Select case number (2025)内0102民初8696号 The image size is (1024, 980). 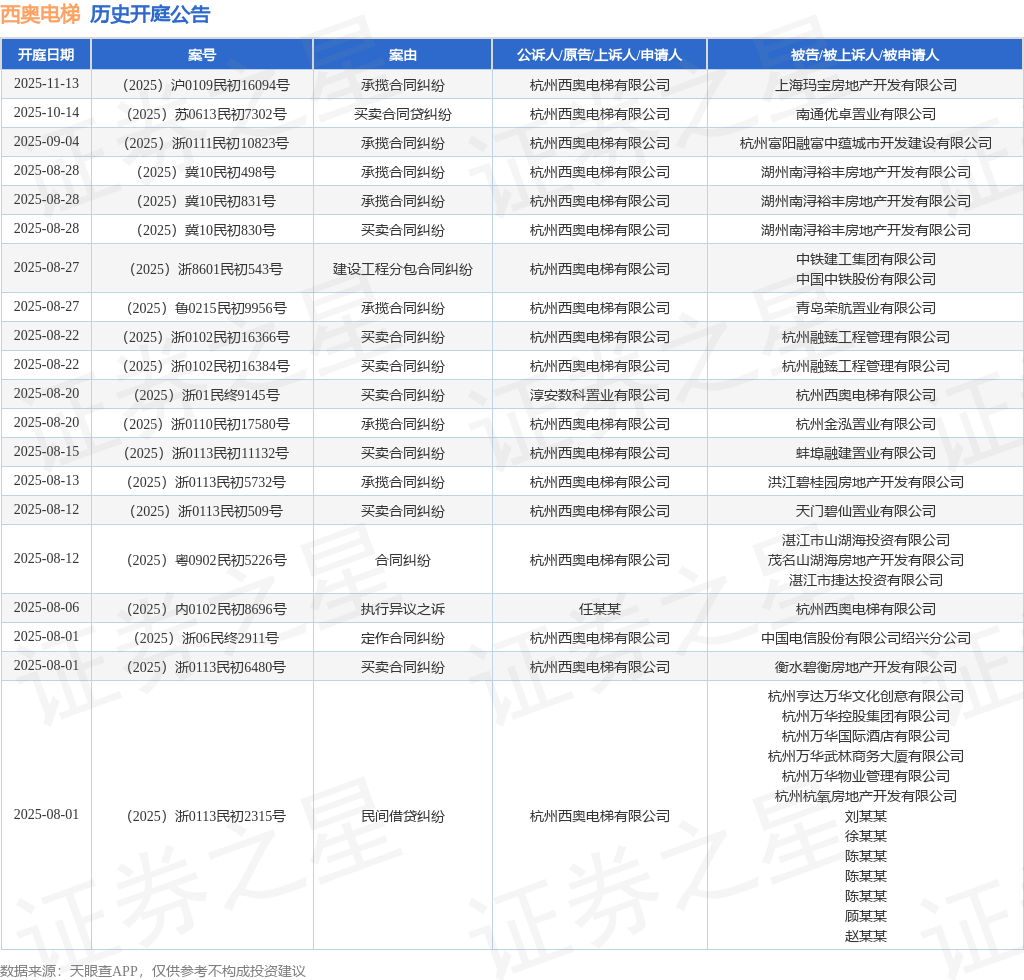coord(206,609)
